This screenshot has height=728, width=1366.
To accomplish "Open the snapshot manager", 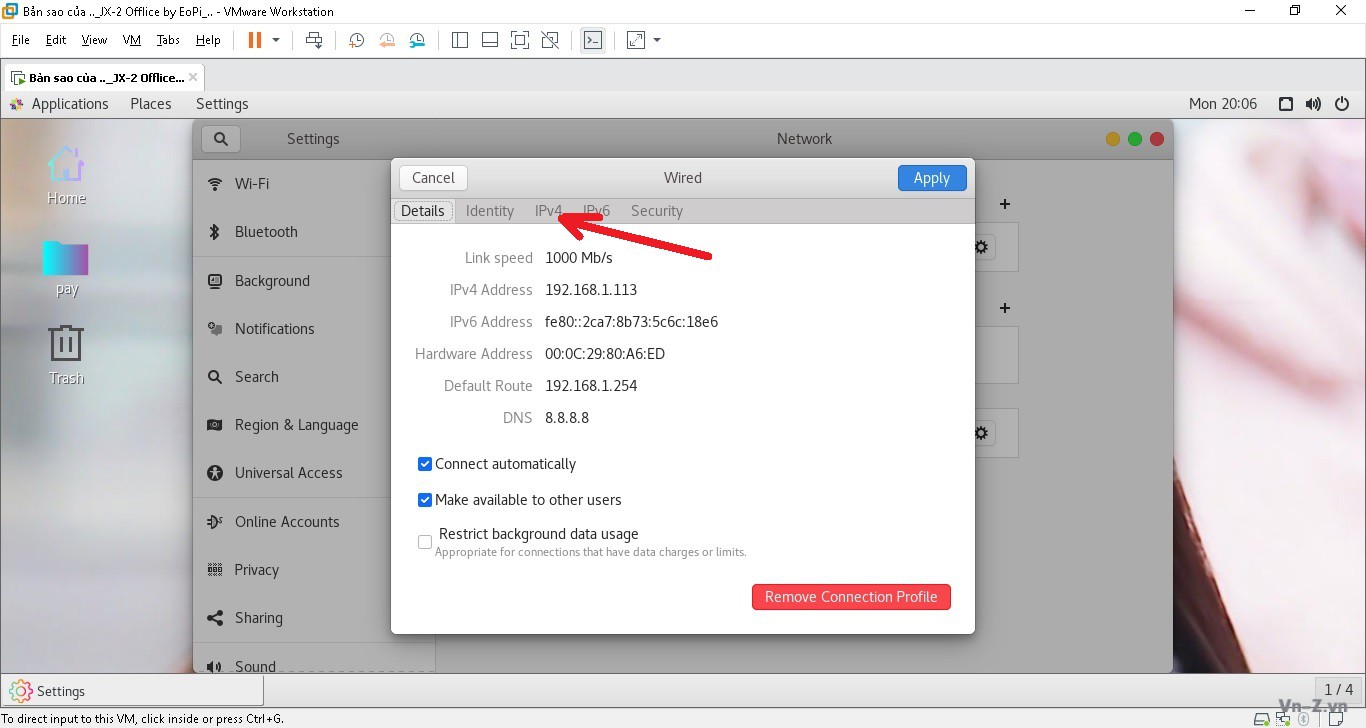I will point(417,40).
